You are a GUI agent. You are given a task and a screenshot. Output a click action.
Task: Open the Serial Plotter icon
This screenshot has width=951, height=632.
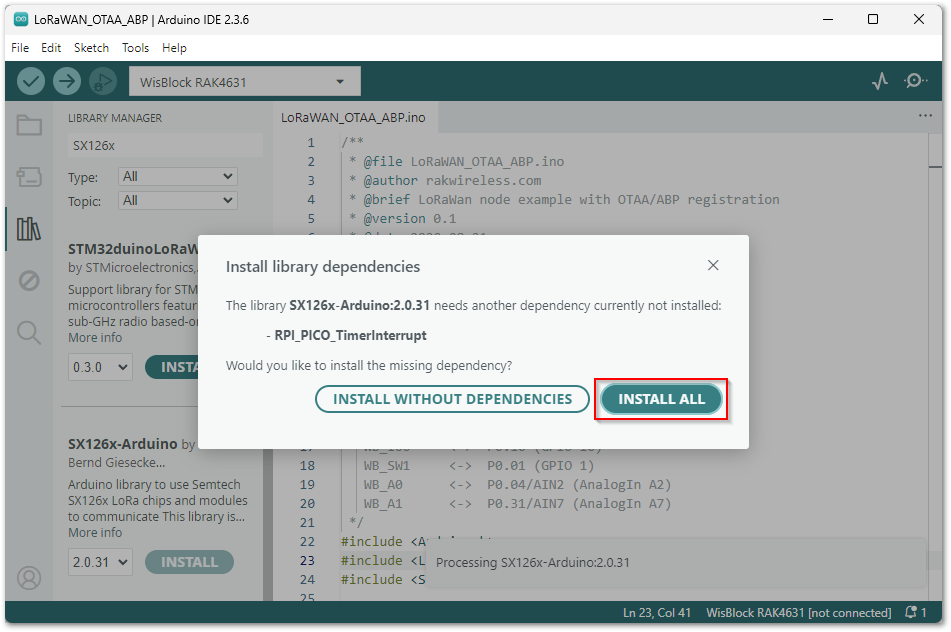(879, 81)
